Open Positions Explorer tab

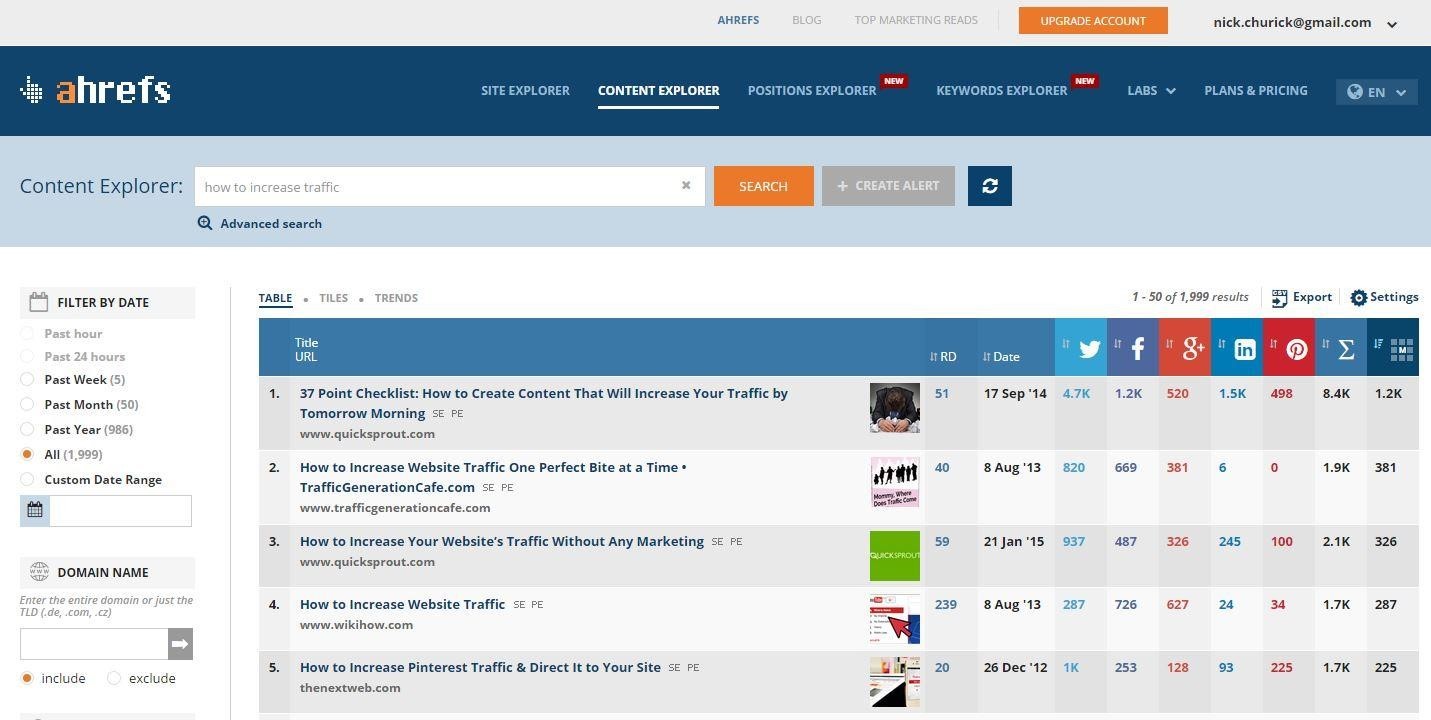pyautogui.click(x=812, y=91)
